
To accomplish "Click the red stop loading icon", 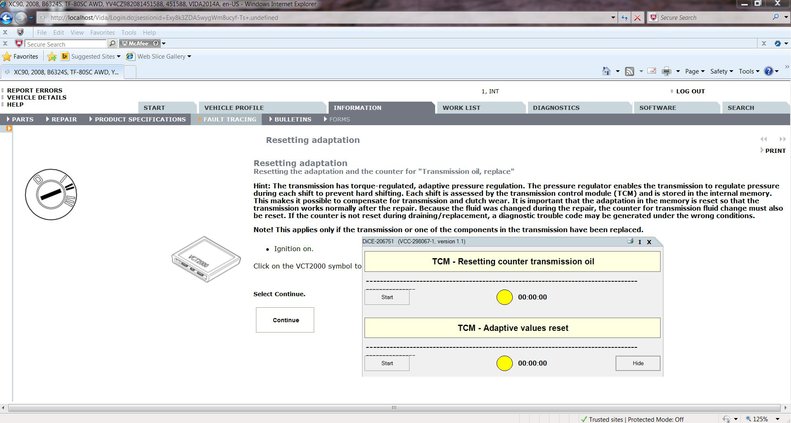I will pos(637,18).
